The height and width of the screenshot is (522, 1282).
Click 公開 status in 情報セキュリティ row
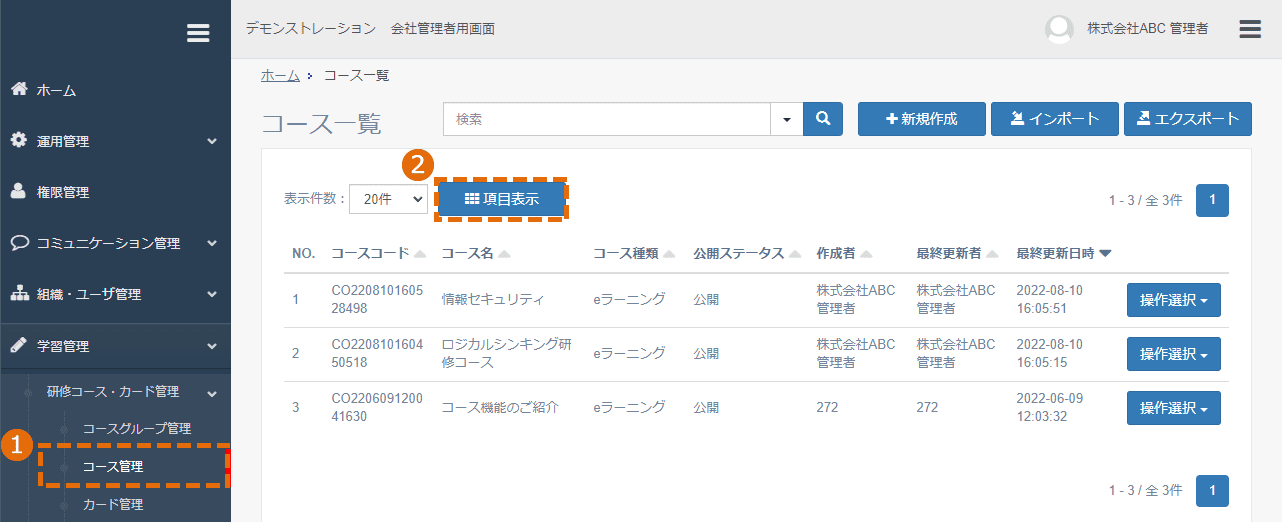pyautogui.click(x=706, y=299)
